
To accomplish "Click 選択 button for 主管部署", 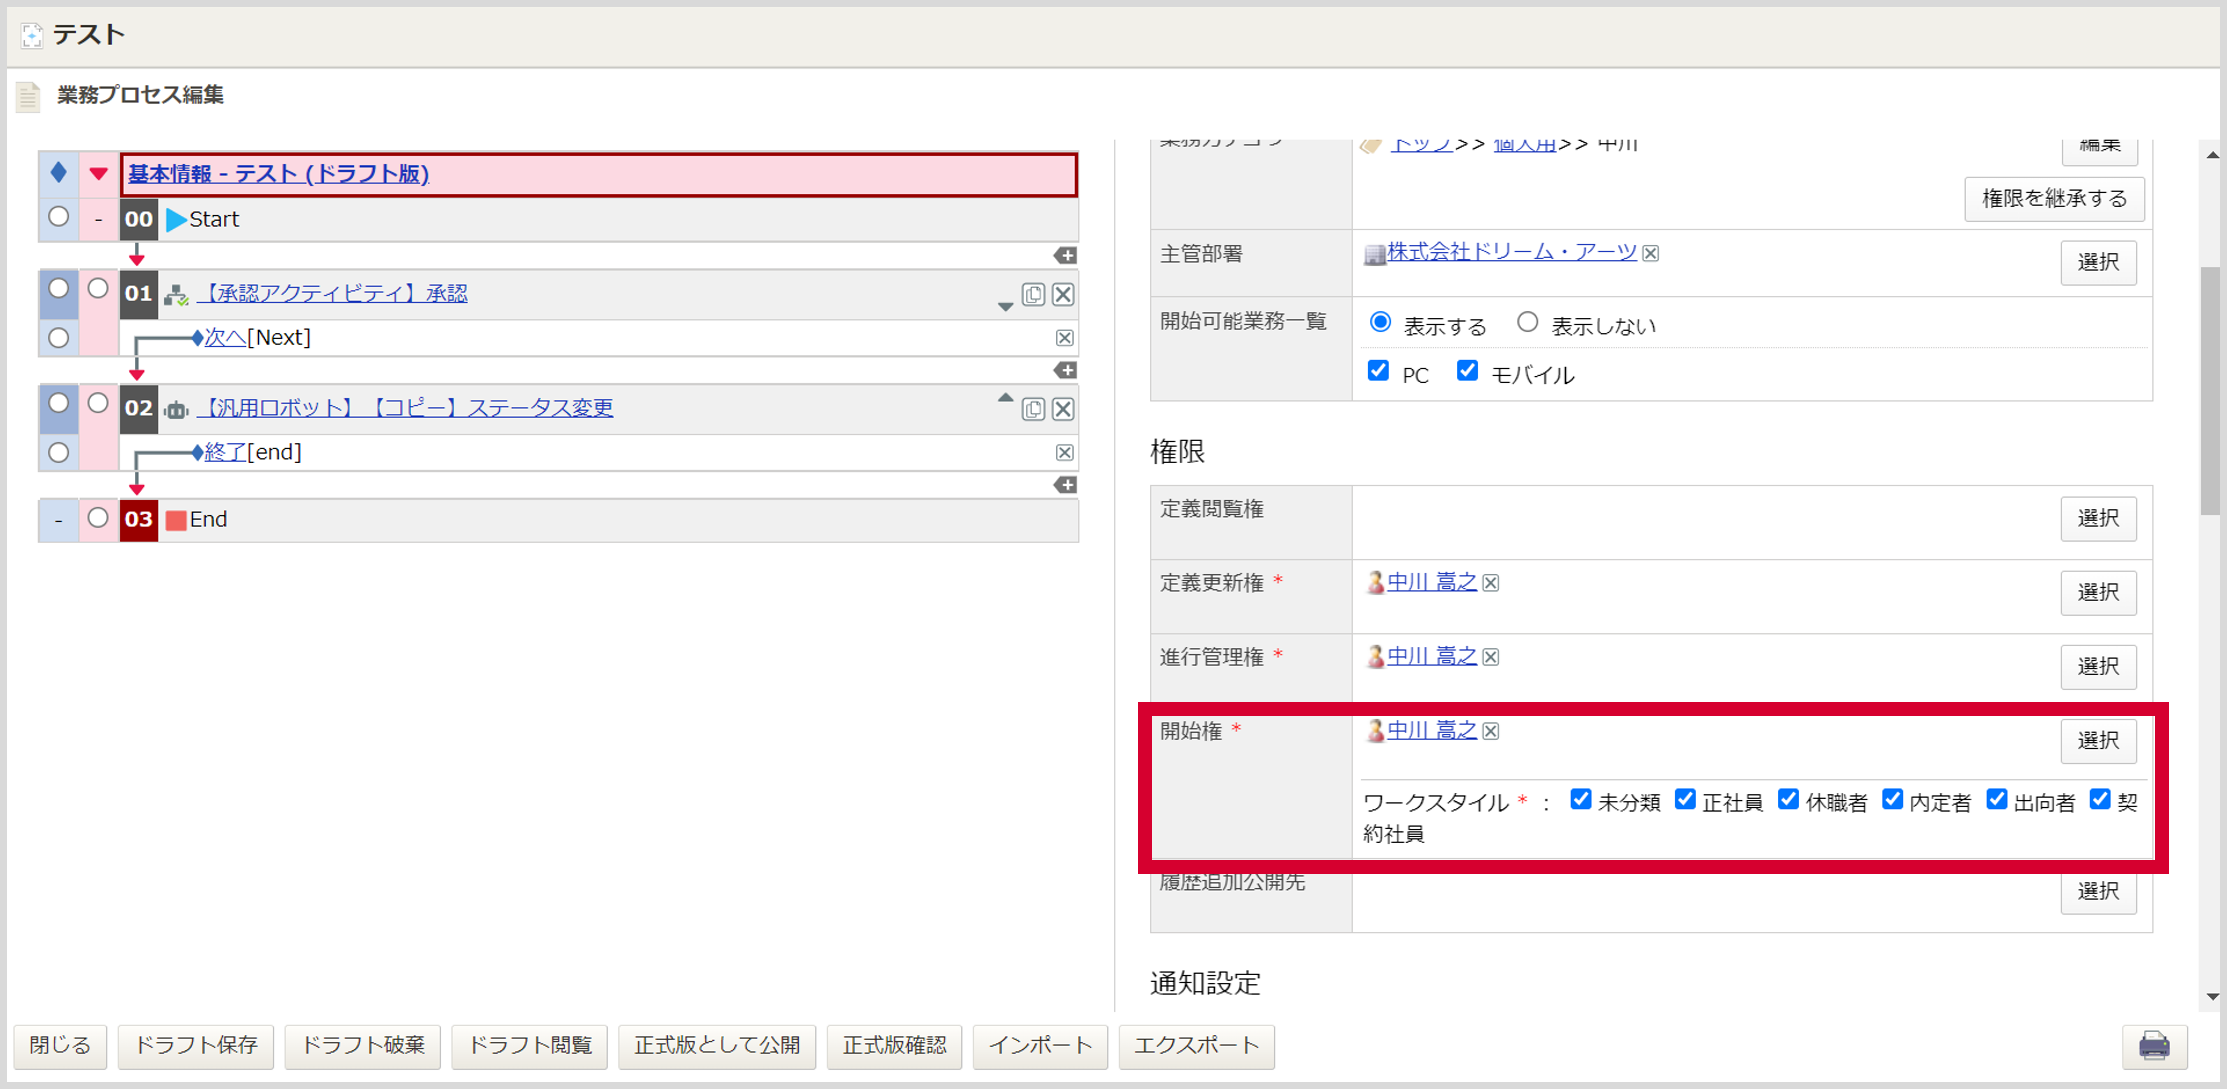I will point(2098,263).
